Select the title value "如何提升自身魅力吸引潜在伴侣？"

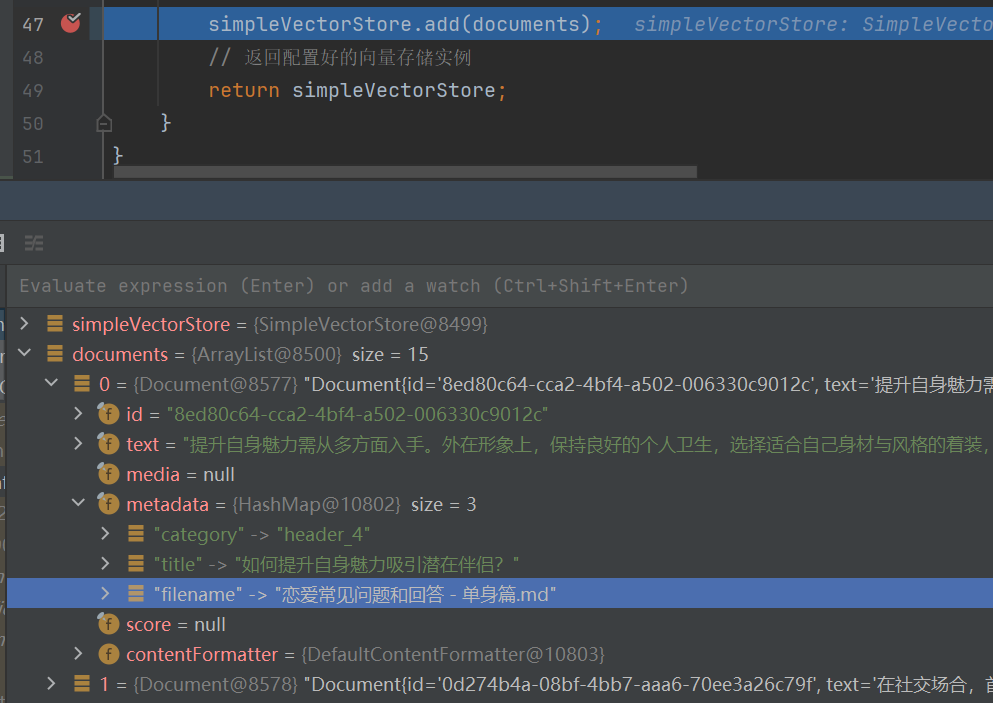377,564
